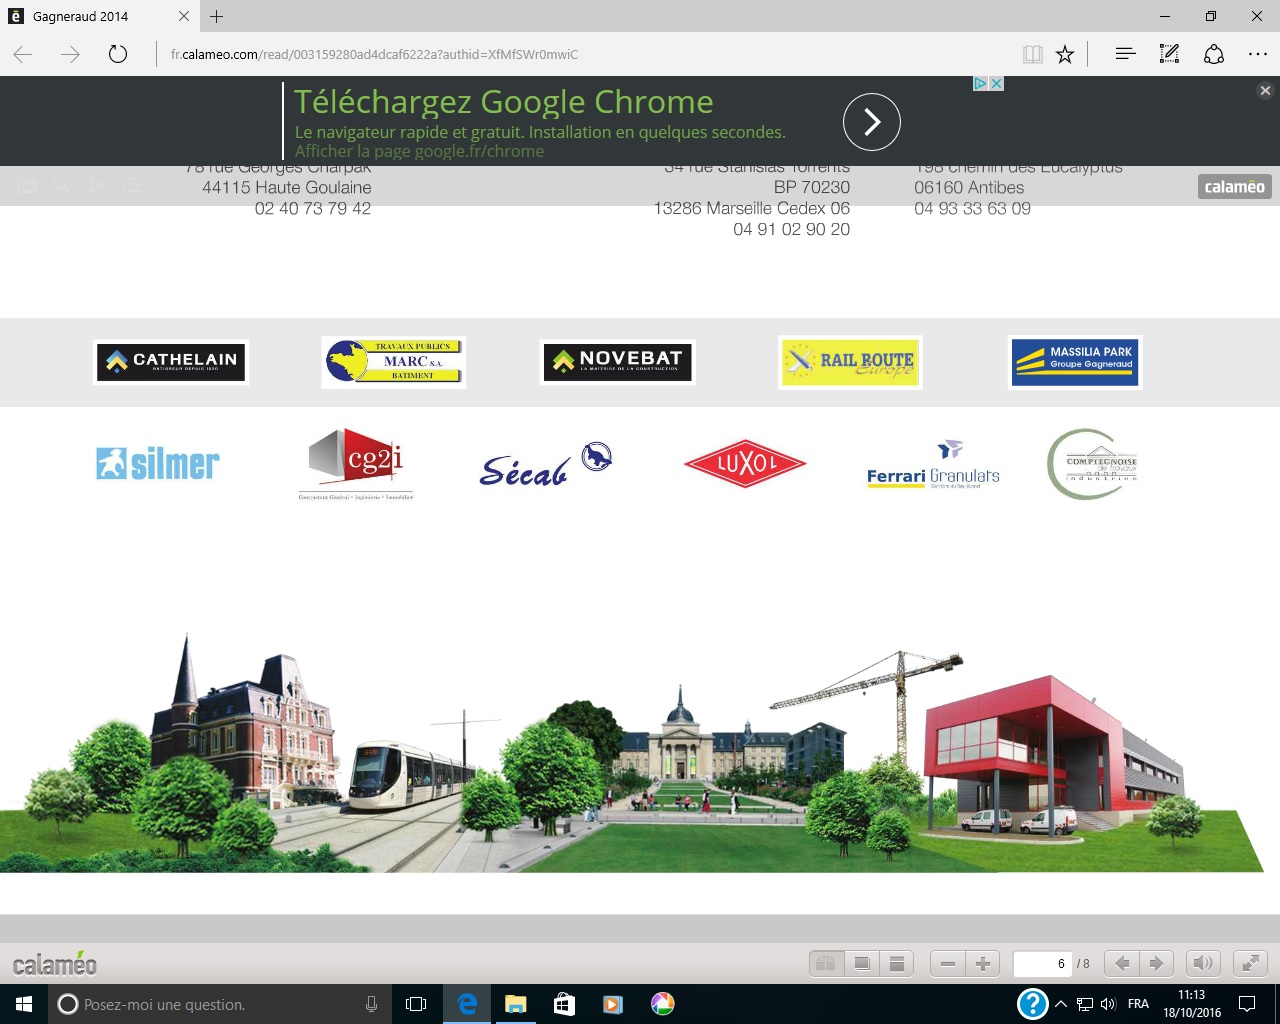Dismiss the ad banner with the round X
The width and height of the screenshot is (1280, 1024).
[x=1265, y=90]
